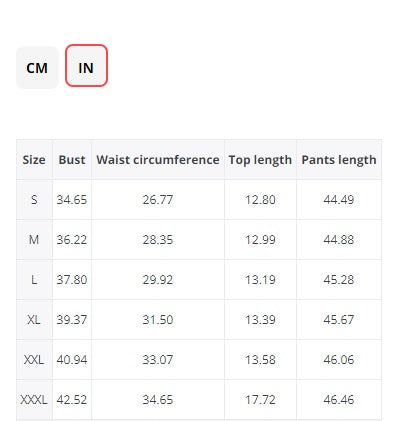Switch units to CM

pyautogui.click(x=37, y=68)
